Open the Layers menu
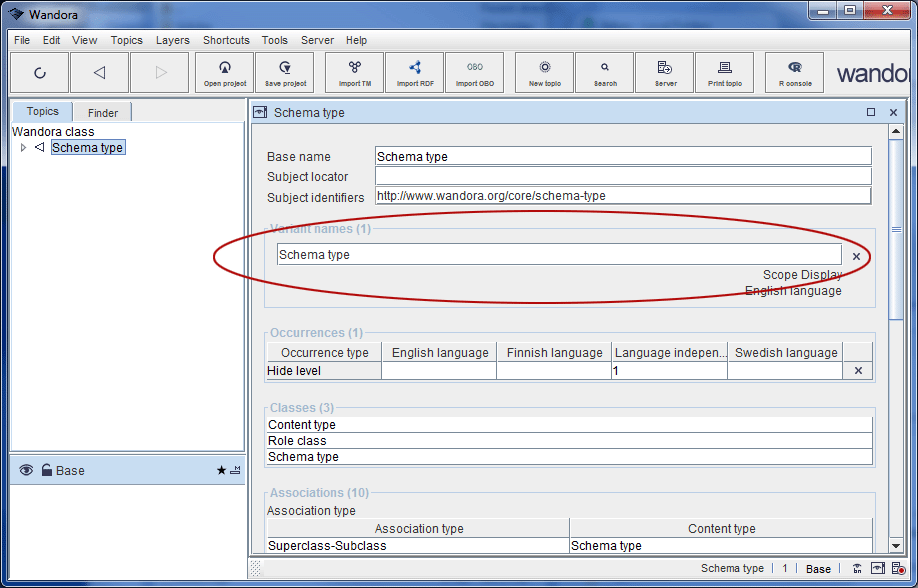918x588 pixels. coord(172,40)
